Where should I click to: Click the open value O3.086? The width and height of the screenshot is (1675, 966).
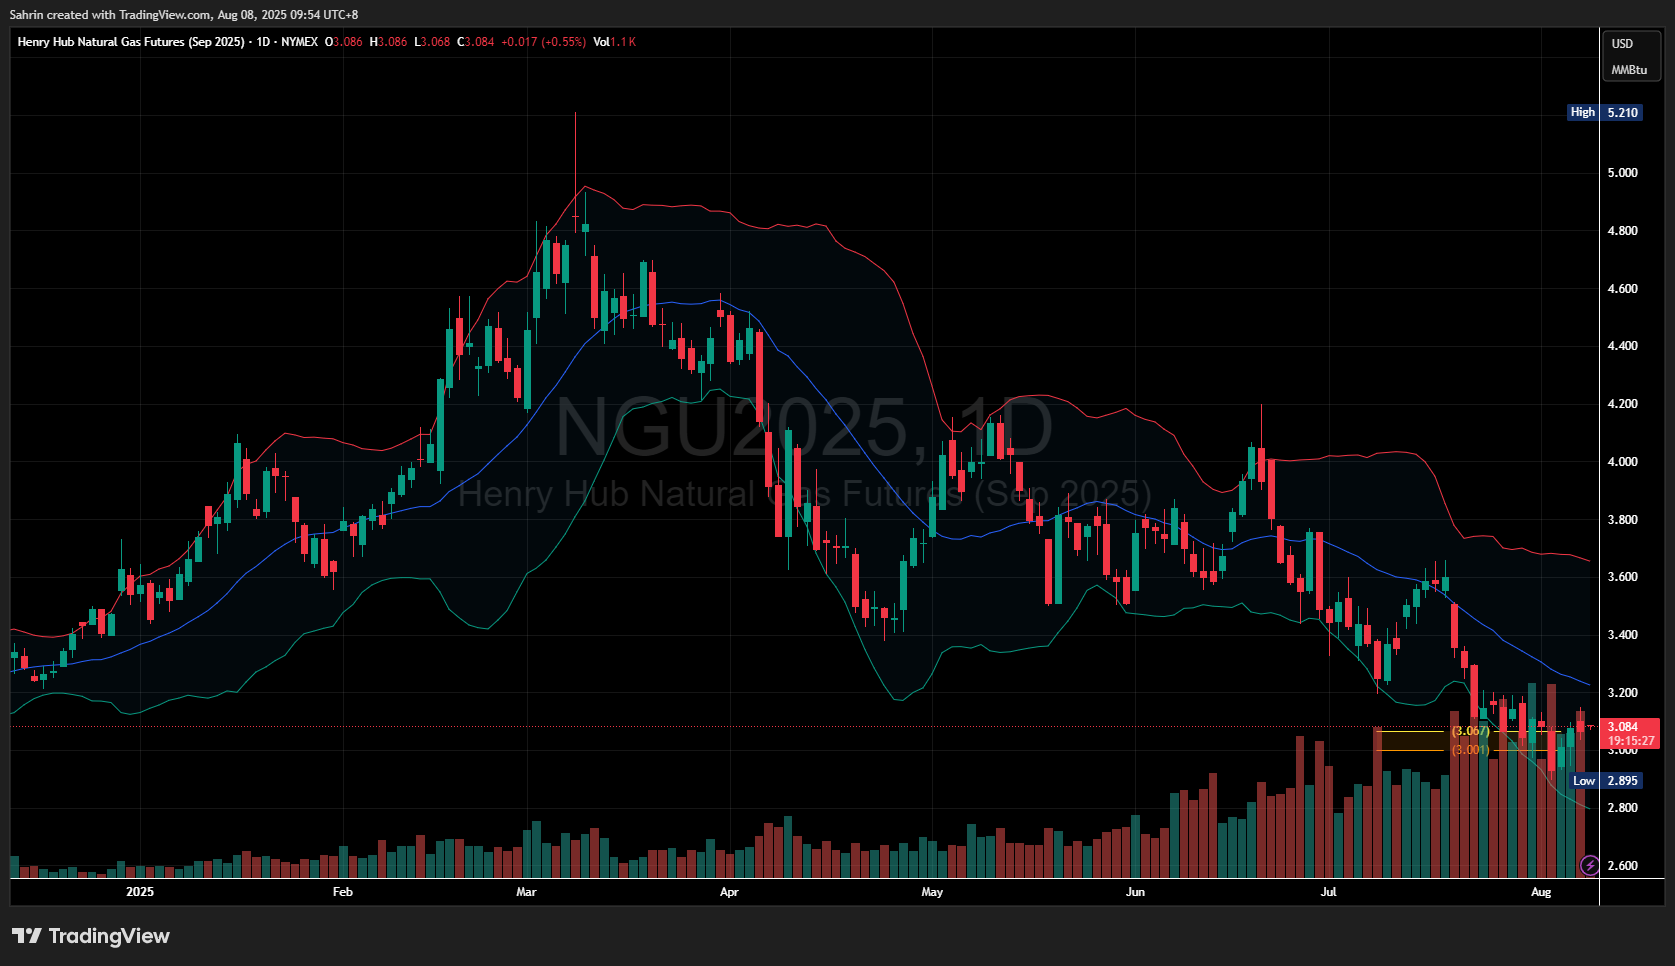point(344,42)
